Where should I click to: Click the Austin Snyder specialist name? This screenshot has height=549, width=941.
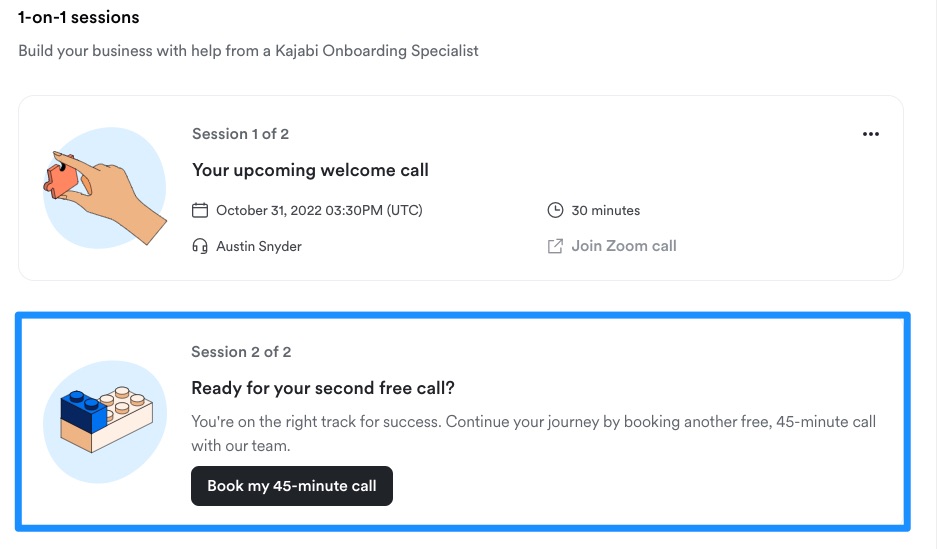click(259, 247)
